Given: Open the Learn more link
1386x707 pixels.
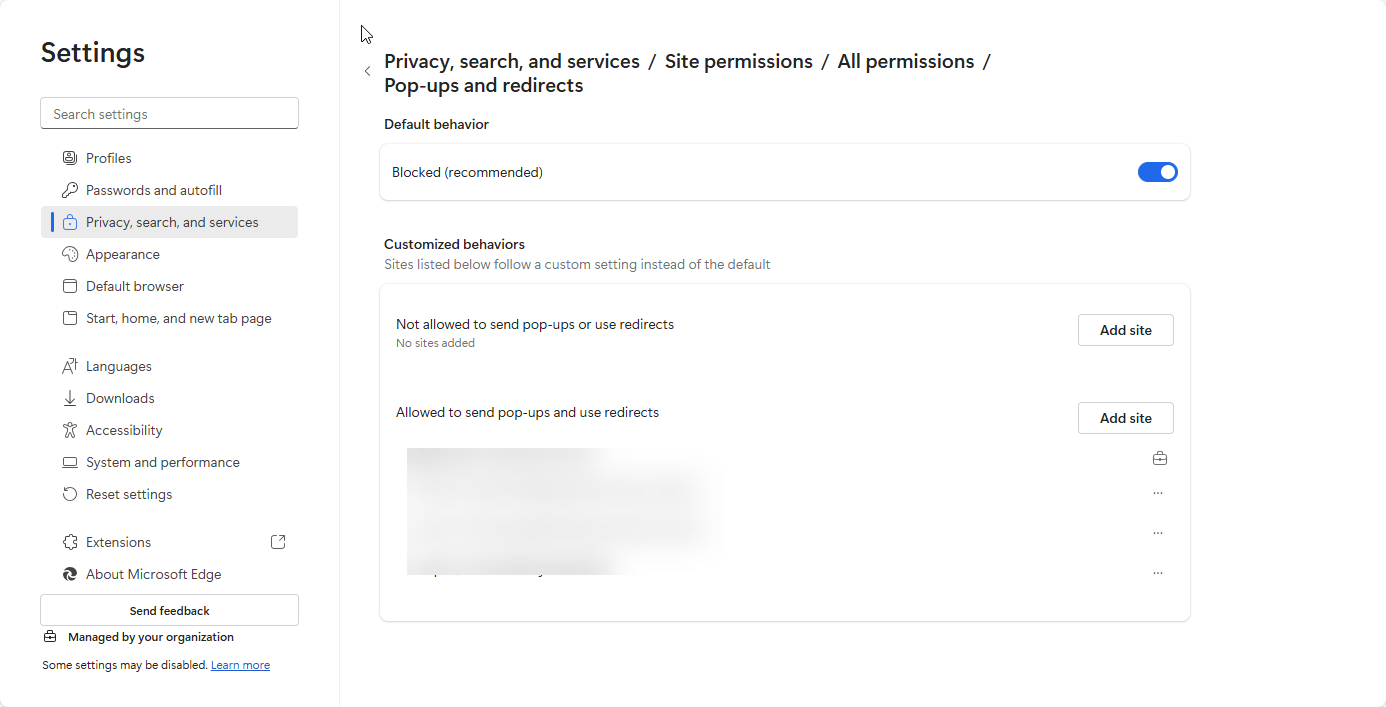Looking at the screenshot, I should 240,665.
